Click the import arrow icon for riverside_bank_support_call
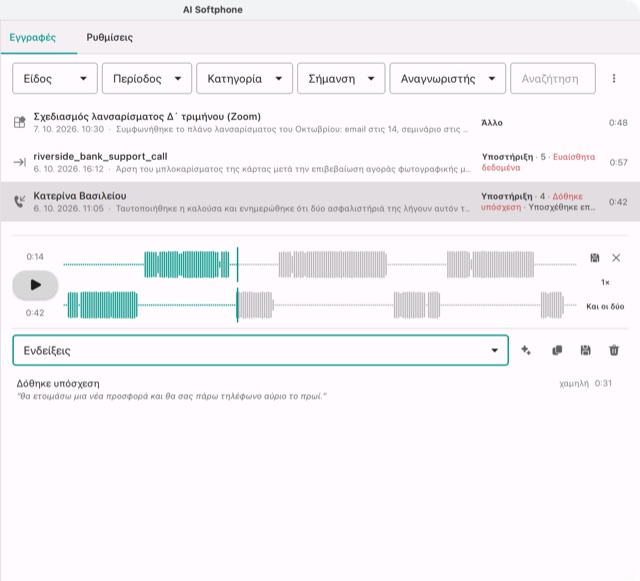The image size is (640, 581). tap(20, 162)
